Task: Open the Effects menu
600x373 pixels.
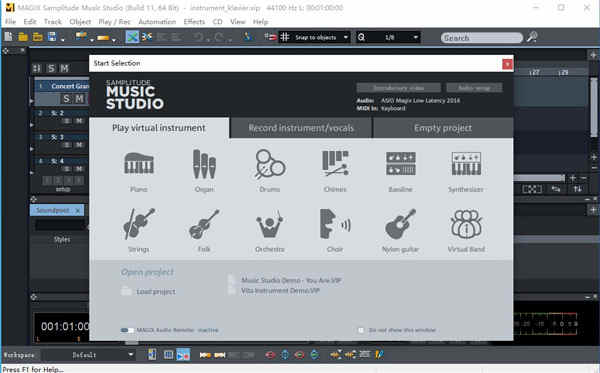Action: [194, 22]
